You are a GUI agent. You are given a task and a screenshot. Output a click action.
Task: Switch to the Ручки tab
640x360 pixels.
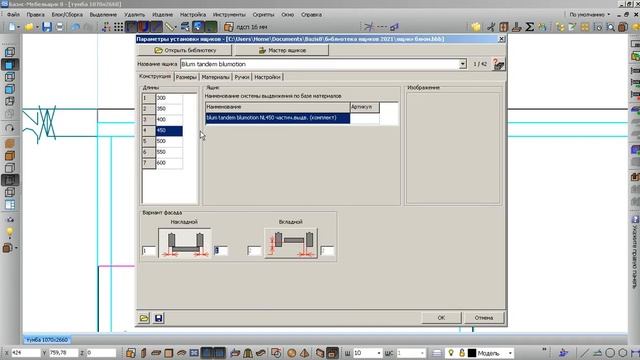click(x=242, y=77)
